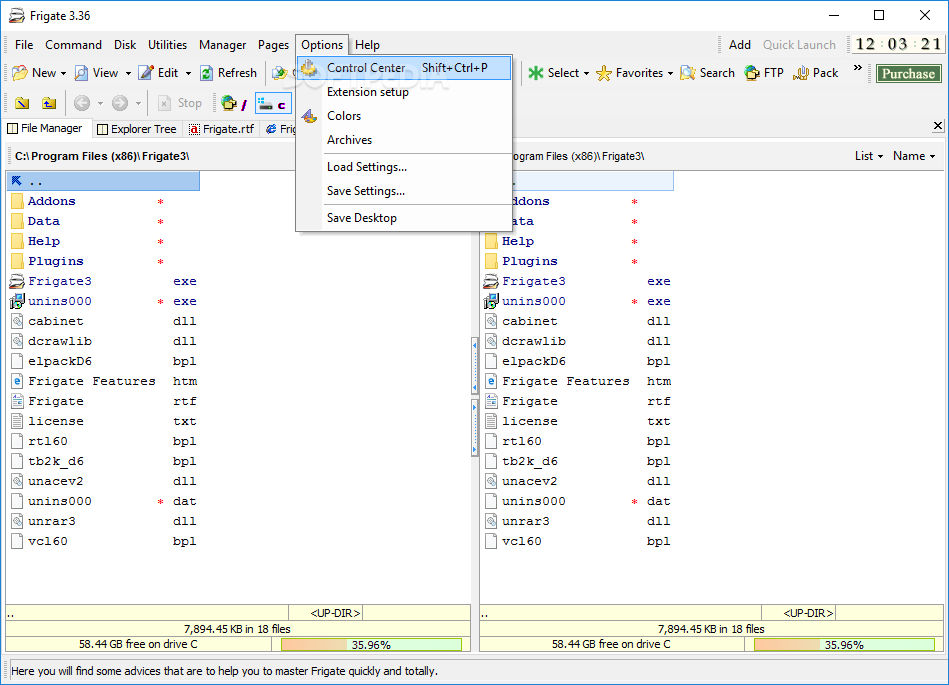Go to root folder icon

tap(22, 103)
